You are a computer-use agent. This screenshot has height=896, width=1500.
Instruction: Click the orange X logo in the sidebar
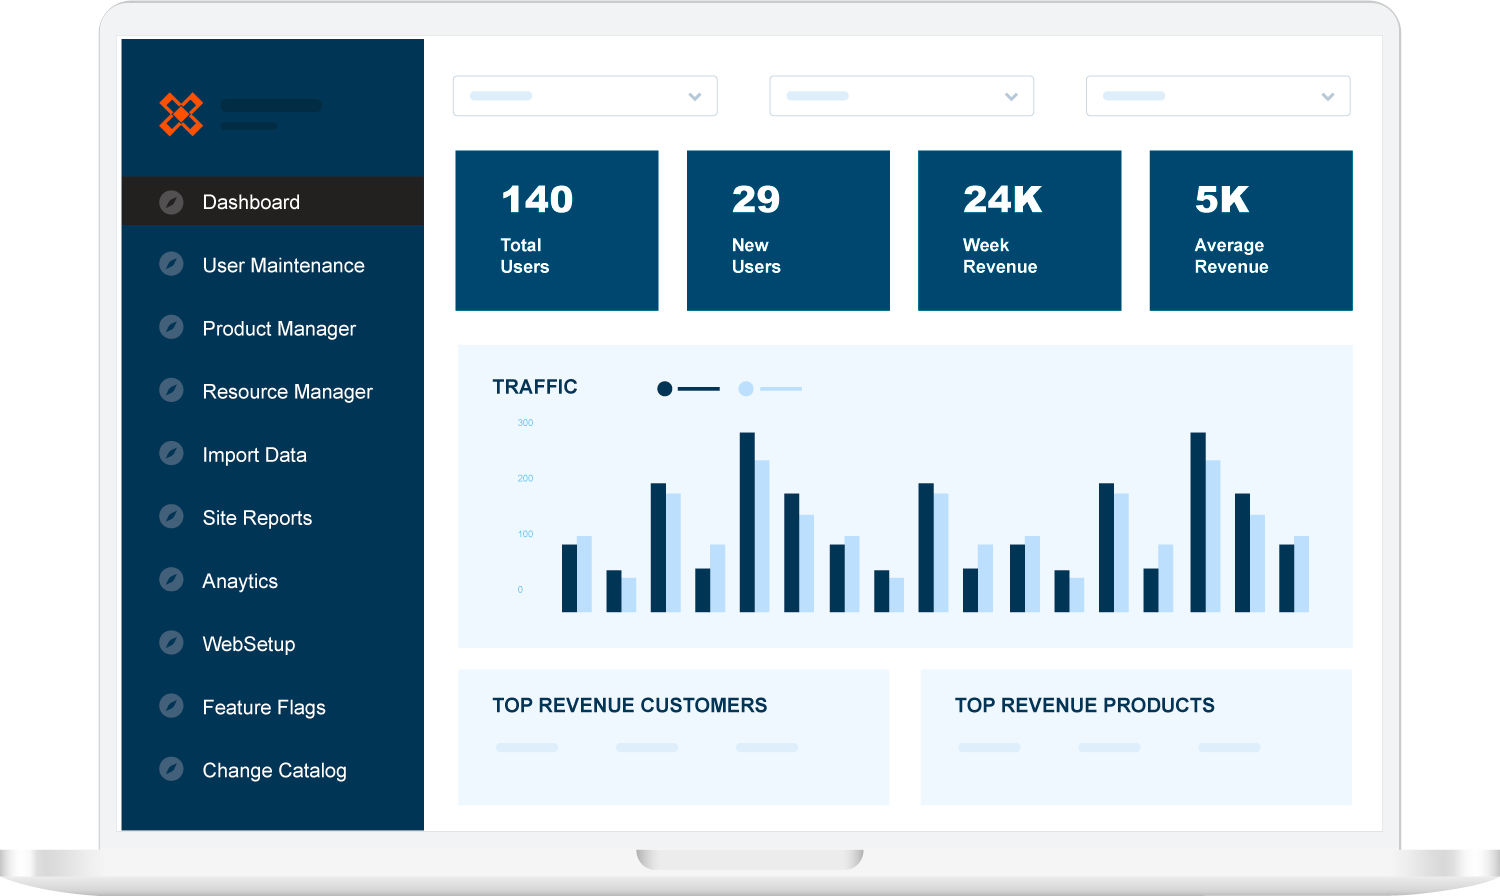181,114
